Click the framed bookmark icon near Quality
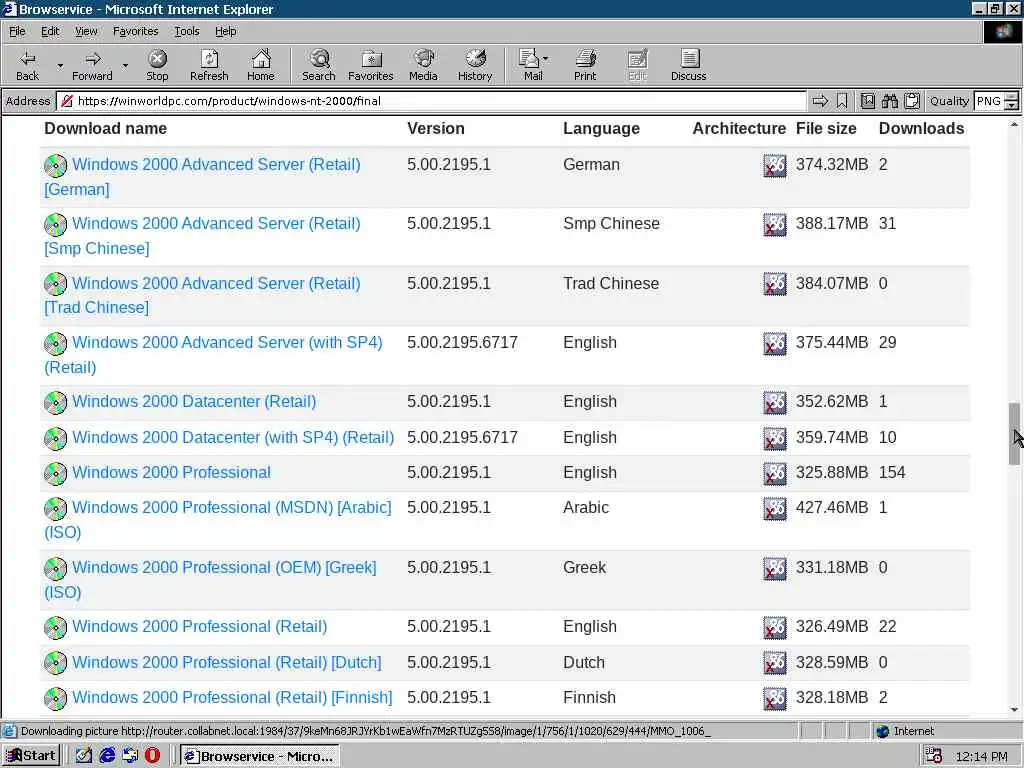The image size is (1024, 768). (x=867, y=101)
